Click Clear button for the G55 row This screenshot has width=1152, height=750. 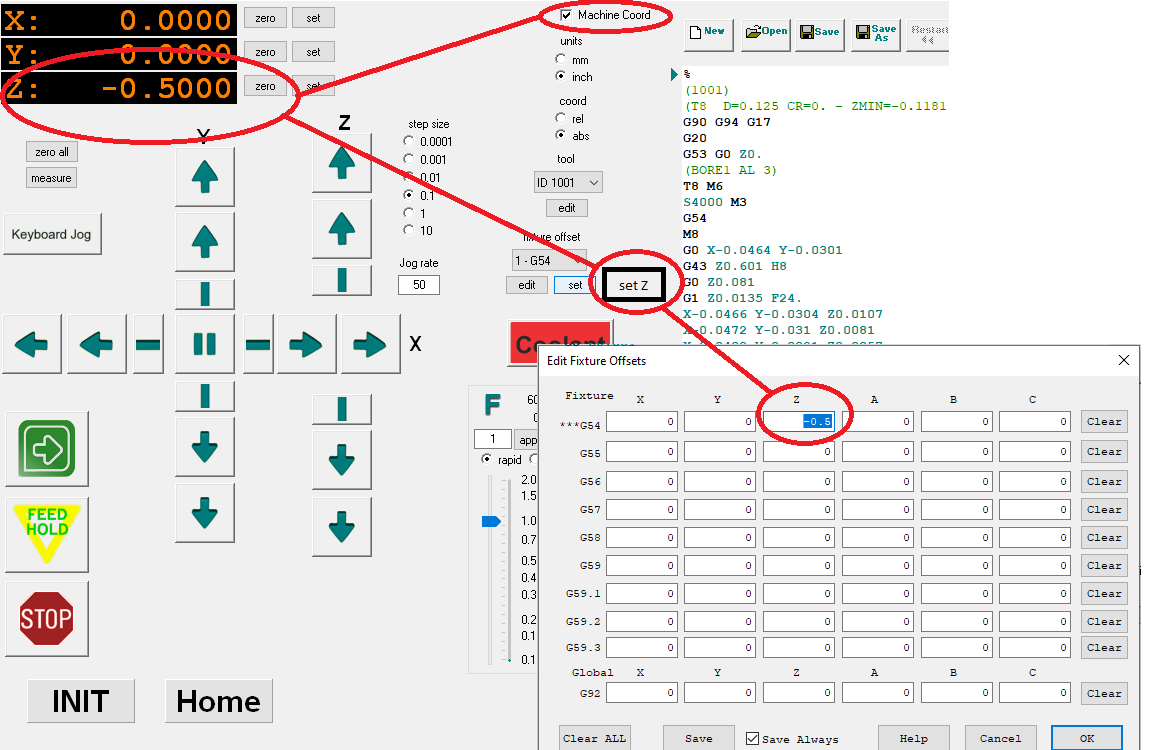1104,451
